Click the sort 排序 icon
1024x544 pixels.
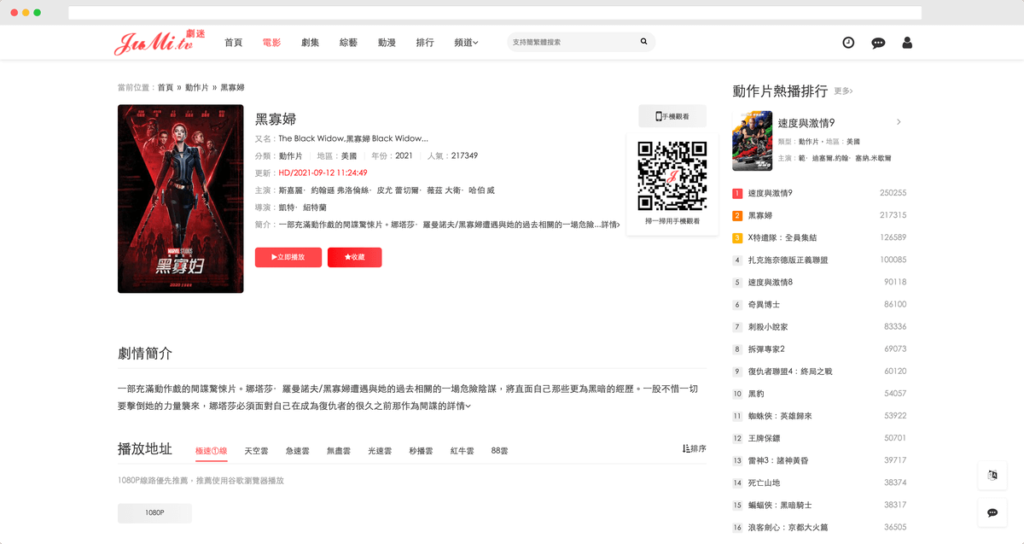click(x=694, y=449)
